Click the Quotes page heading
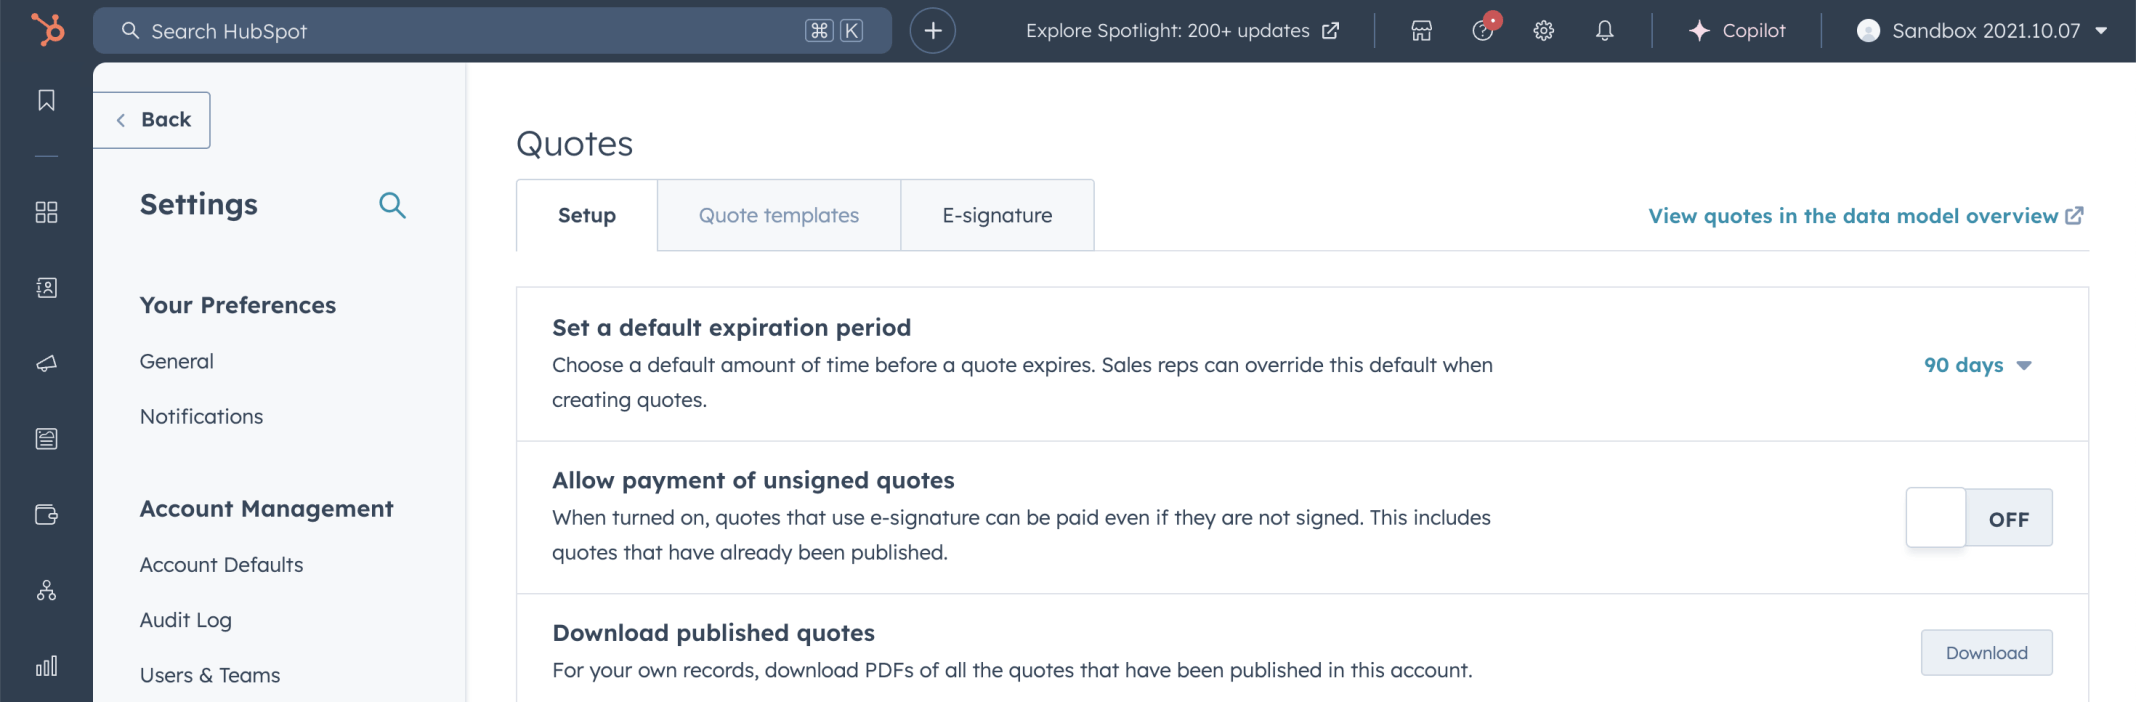Image resolution: width=2136 pixels, height=702 pixels. [575, 144]
